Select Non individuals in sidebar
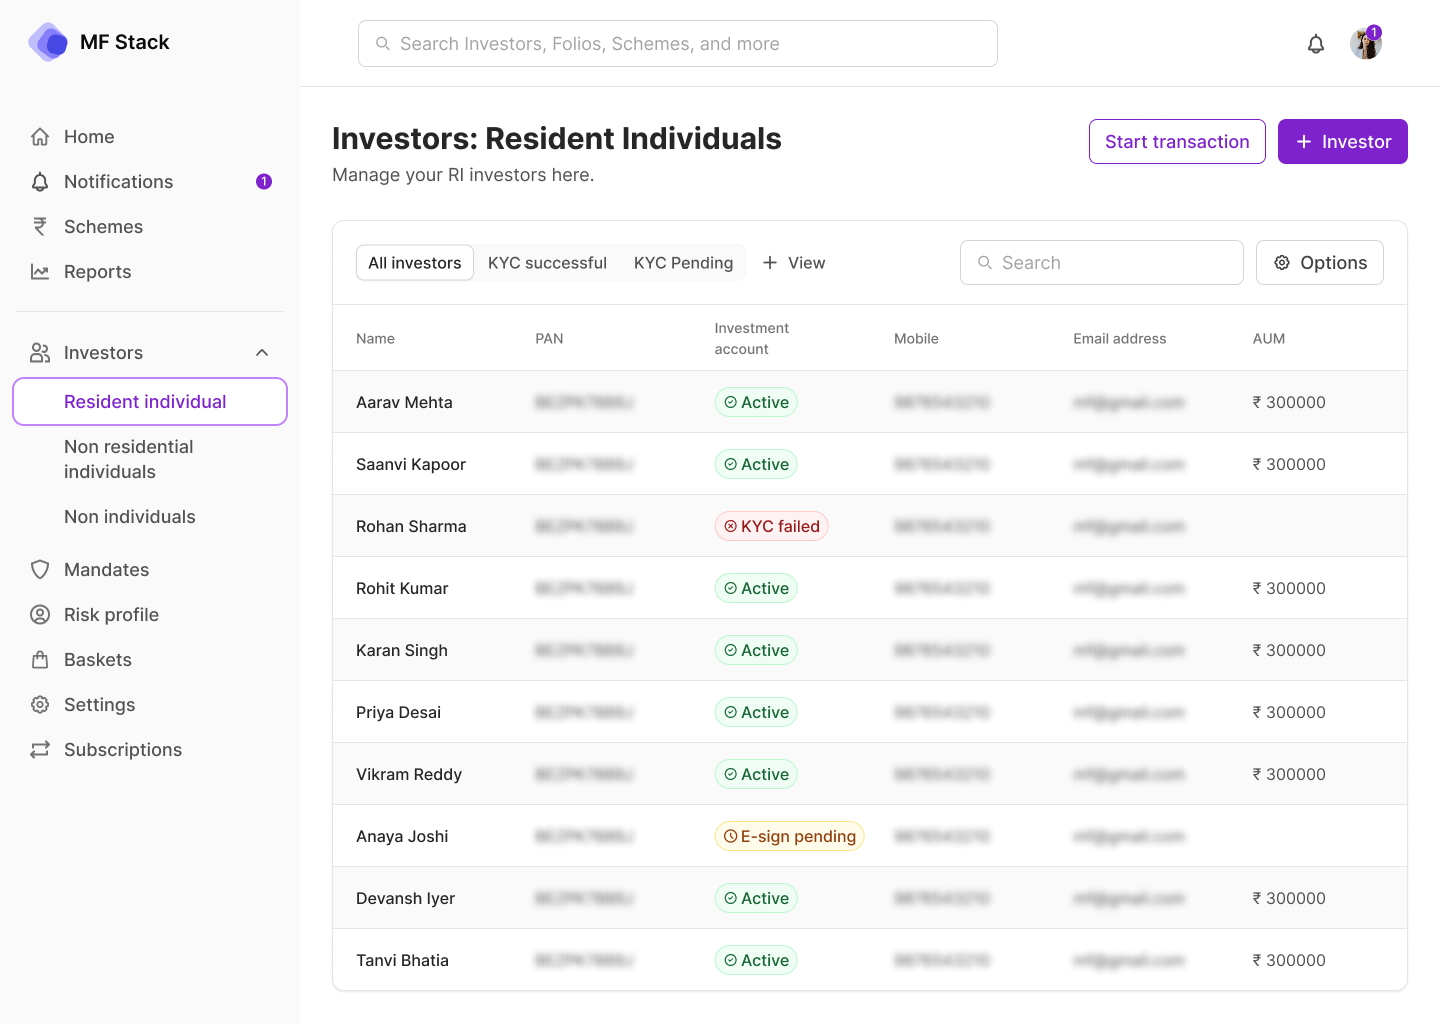This screenshot has height=1024, width=1440. [x=130, y=517]
